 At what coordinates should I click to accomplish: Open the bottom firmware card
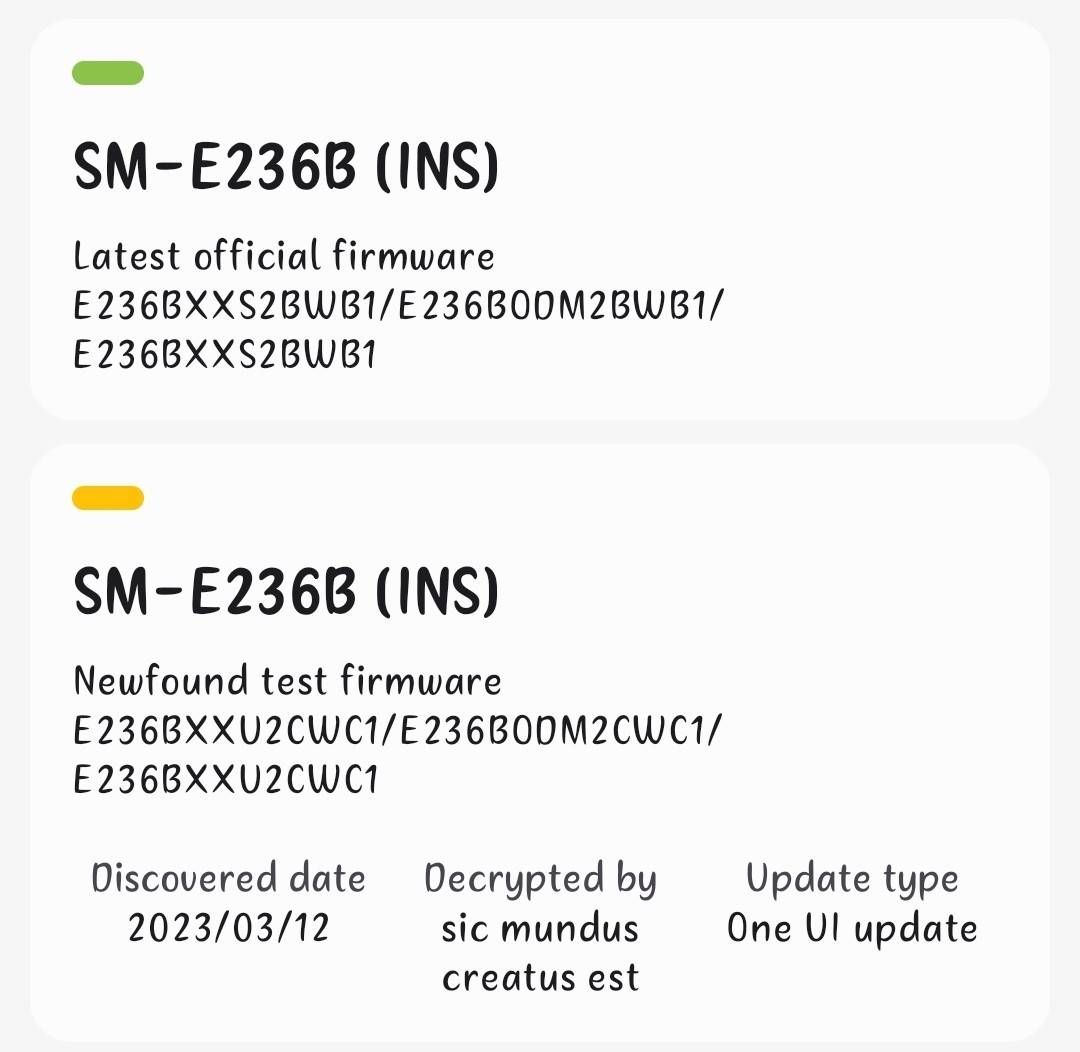click(x=540, y=740)
